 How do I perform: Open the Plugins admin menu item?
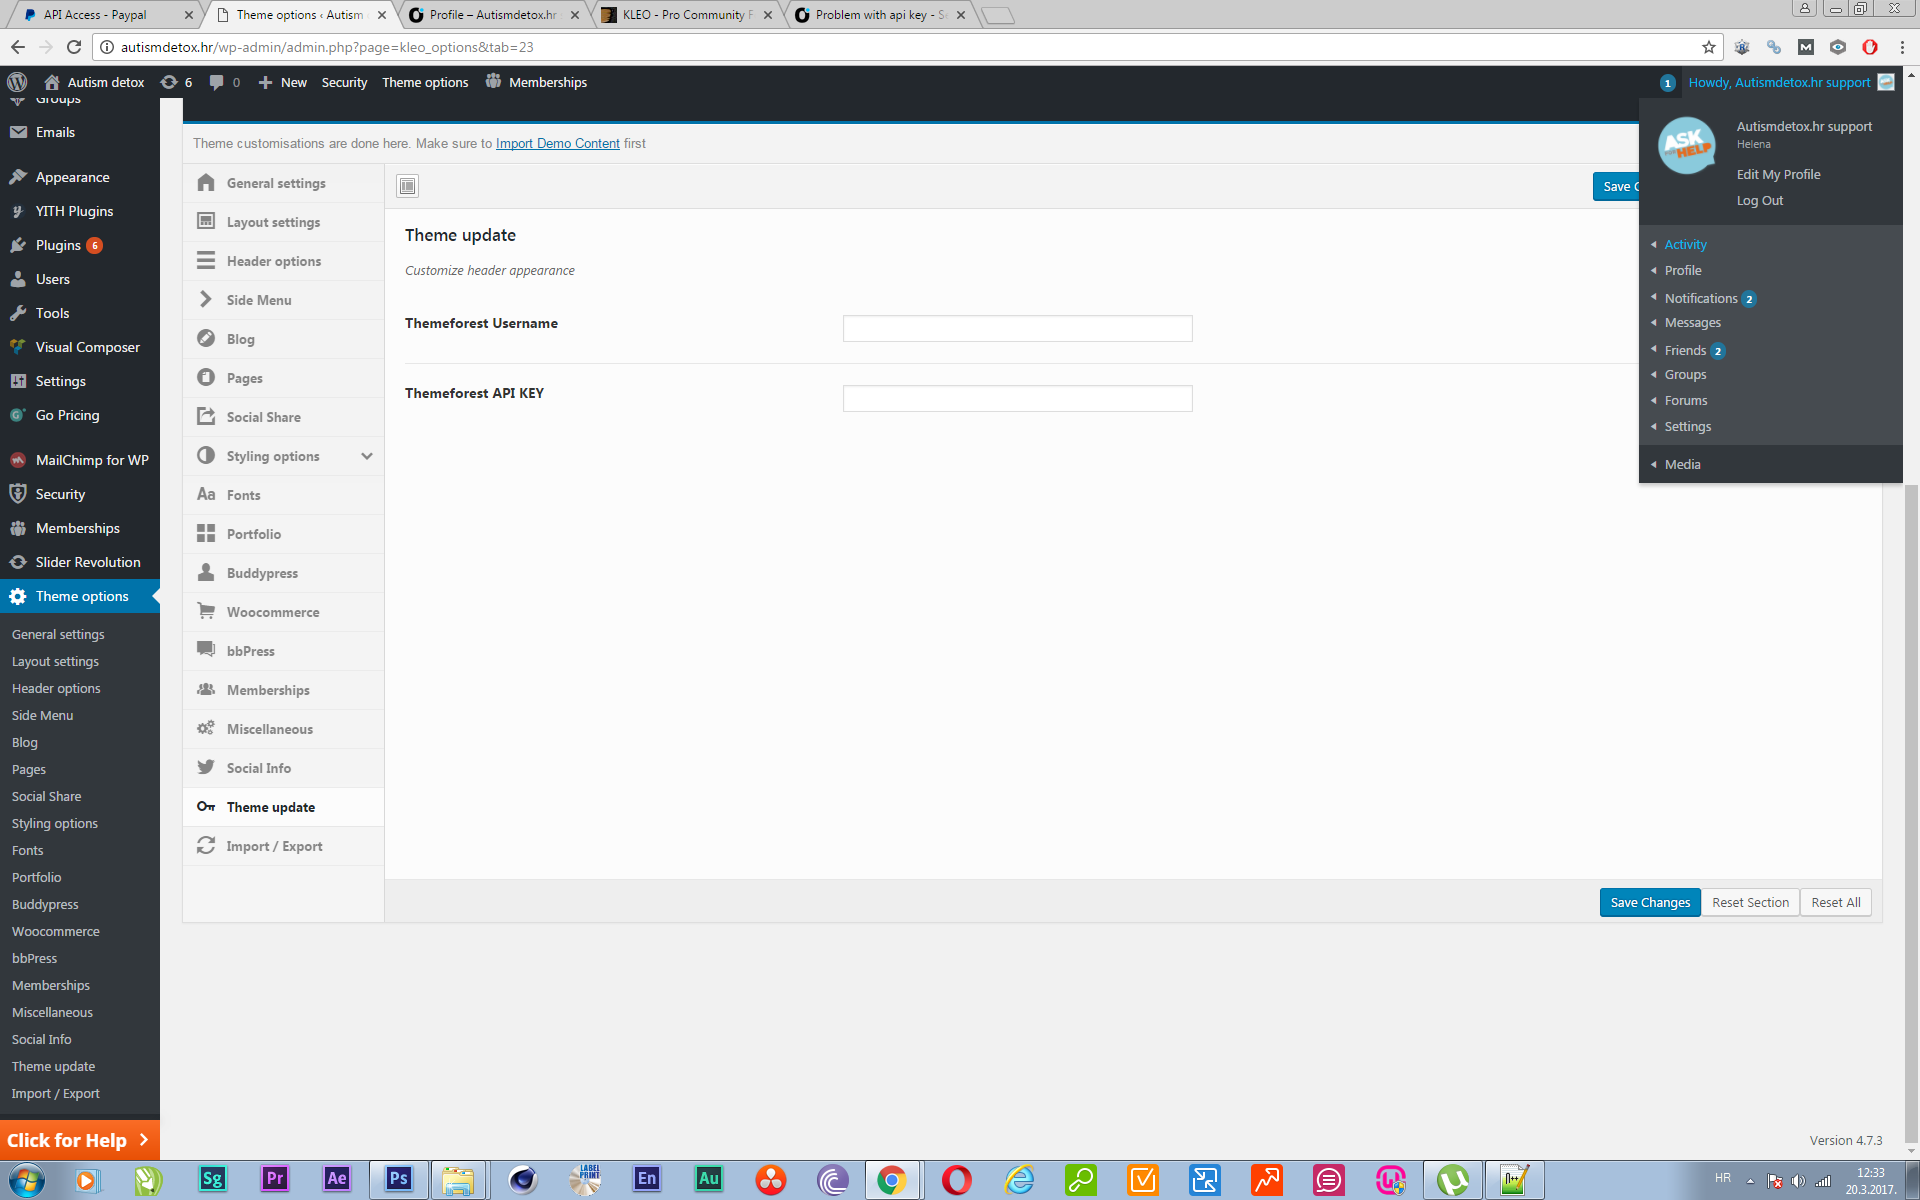58,245
